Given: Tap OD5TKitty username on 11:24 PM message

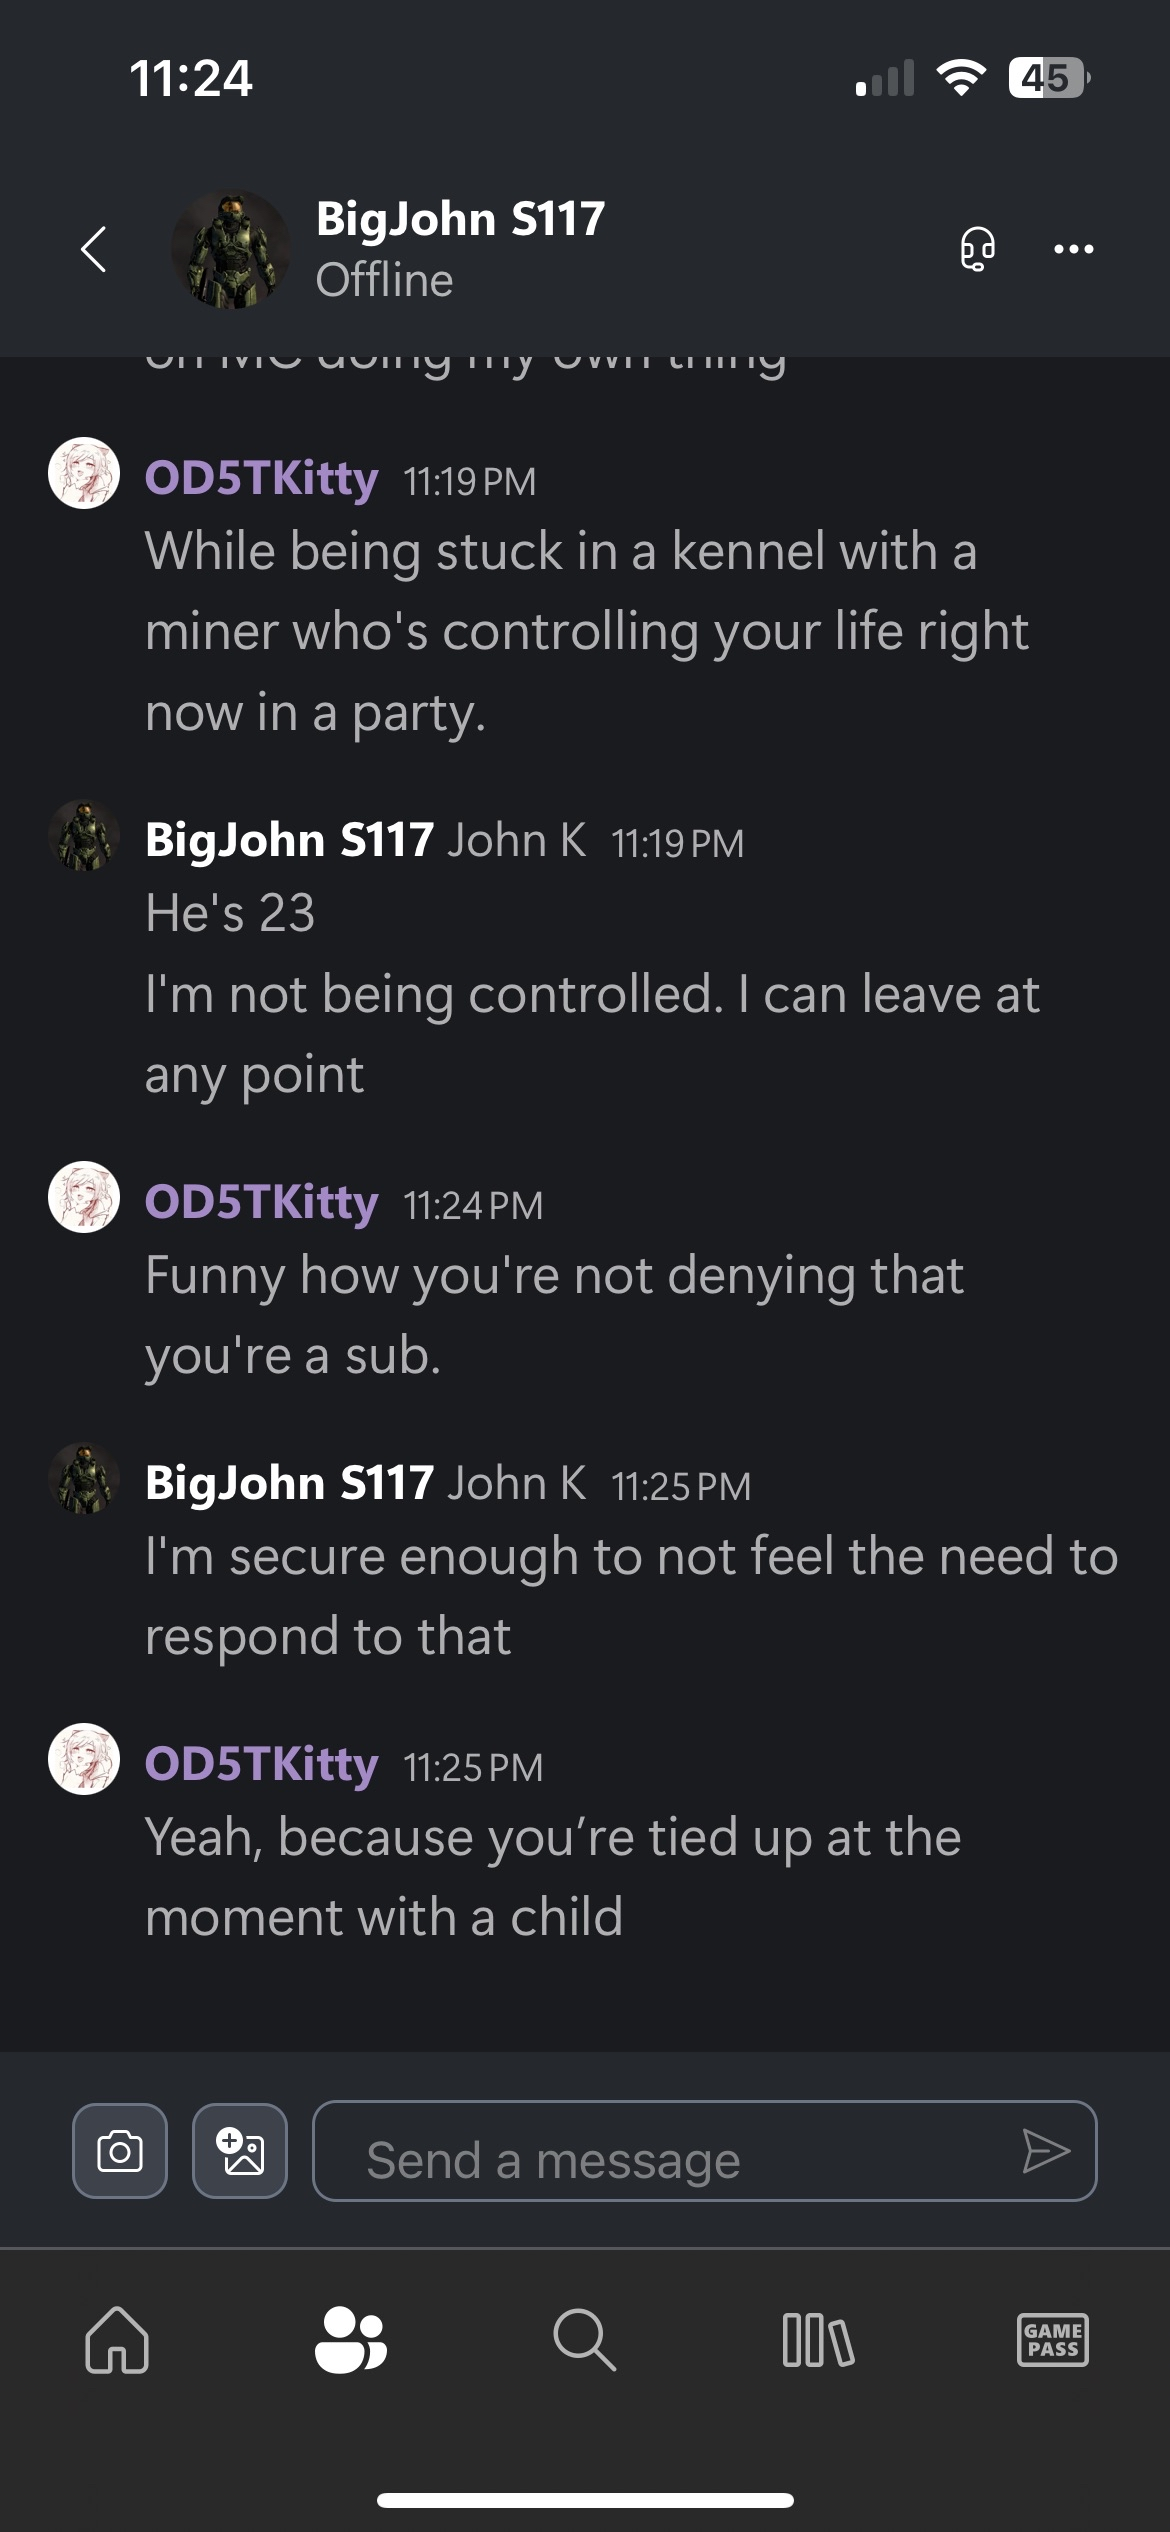Looking at the screenshot, I should tap(262, 1202).
